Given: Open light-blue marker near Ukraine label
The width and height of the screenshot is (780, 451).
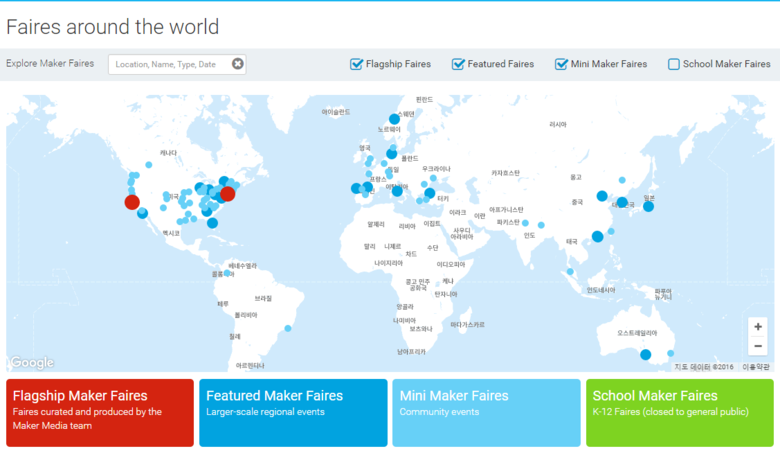Looking at the screenshot, I should click(433, 178).
